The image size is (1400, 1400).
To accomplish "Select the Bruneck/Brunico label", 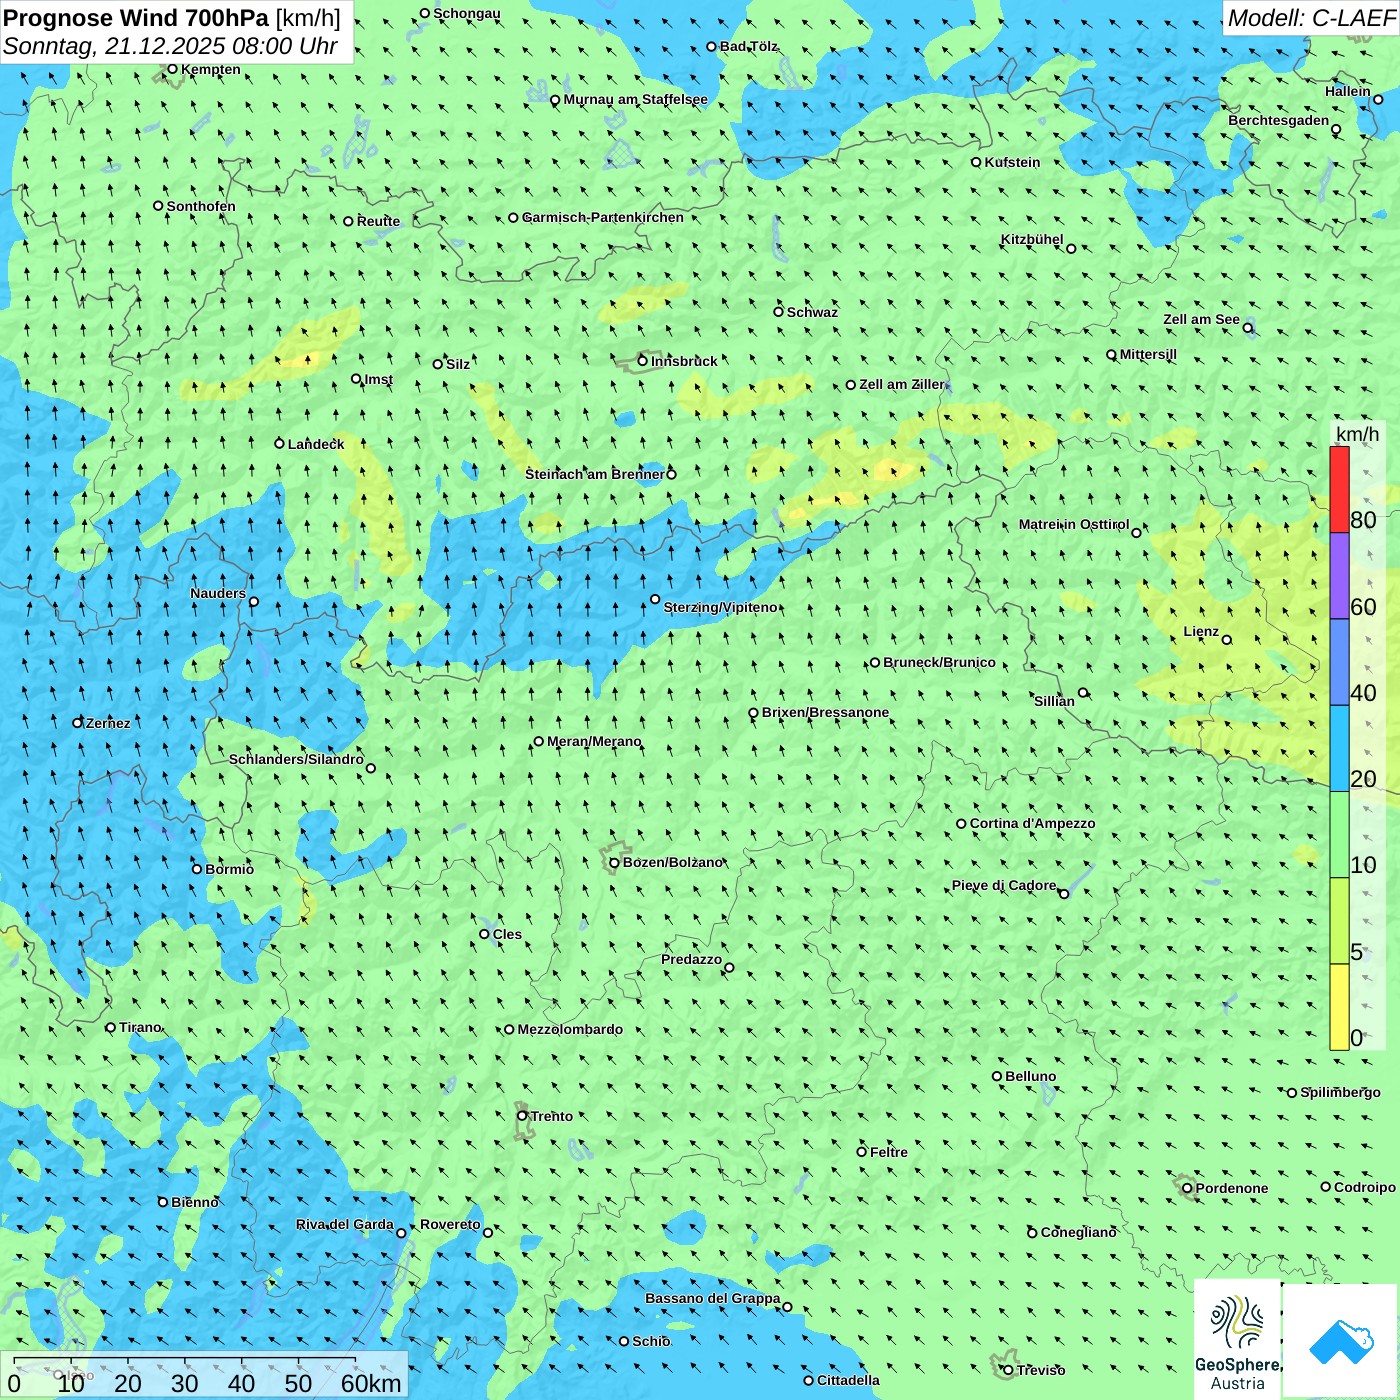I will (939, 662).
